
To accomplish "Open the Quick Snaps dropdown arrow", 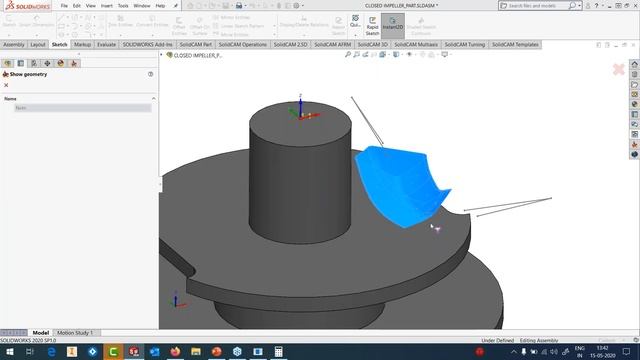I will pyautogui.click(x=356, y=36).
